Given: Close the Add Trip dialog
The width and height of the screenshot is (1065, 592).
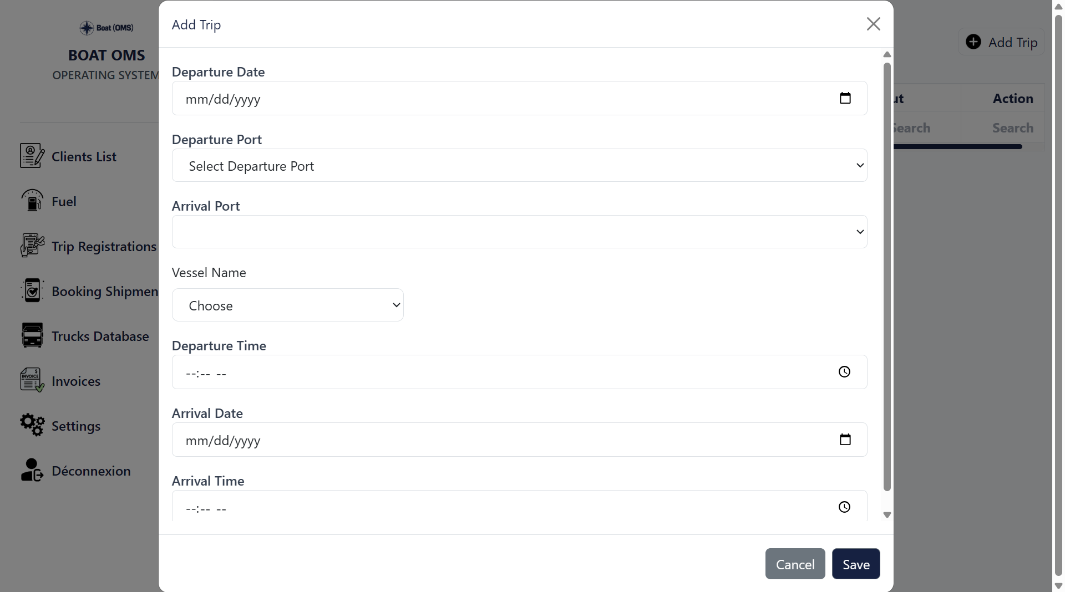Looking at the screenshot, I should pyautogui.click(x=873, y=24).
